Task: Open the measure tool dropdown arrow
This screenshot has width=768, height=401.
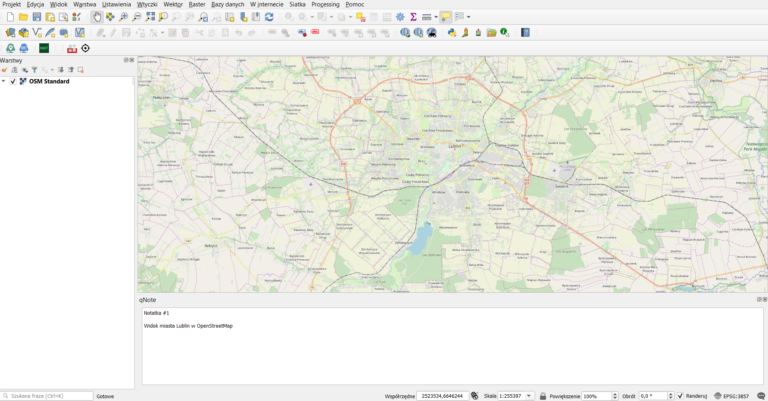Action: (436, 17)
